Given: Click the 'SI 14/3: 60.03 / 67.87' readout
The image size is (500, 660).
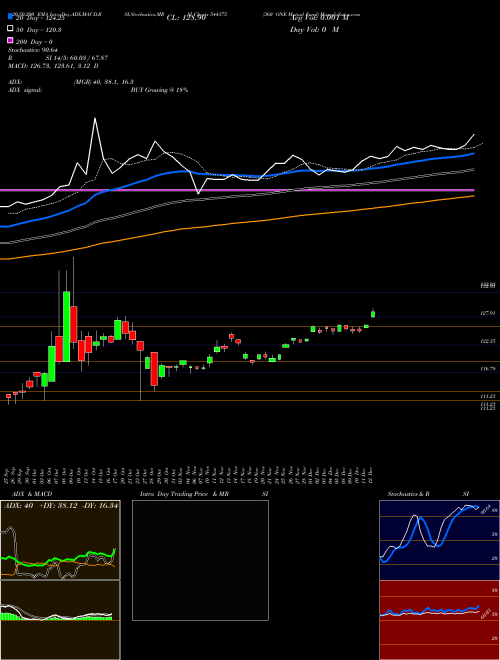Looking at the screenshot, I should [75, 58].
